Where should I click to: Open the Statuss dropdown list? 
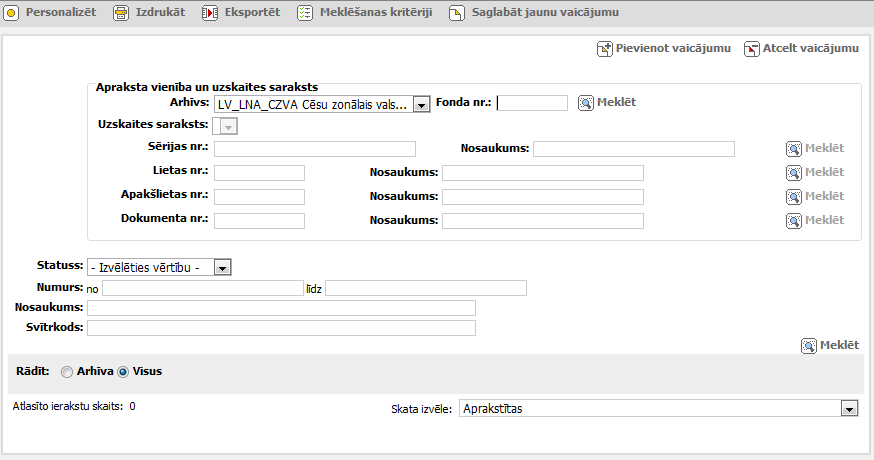pyautogui.click(x=223, y=267)
